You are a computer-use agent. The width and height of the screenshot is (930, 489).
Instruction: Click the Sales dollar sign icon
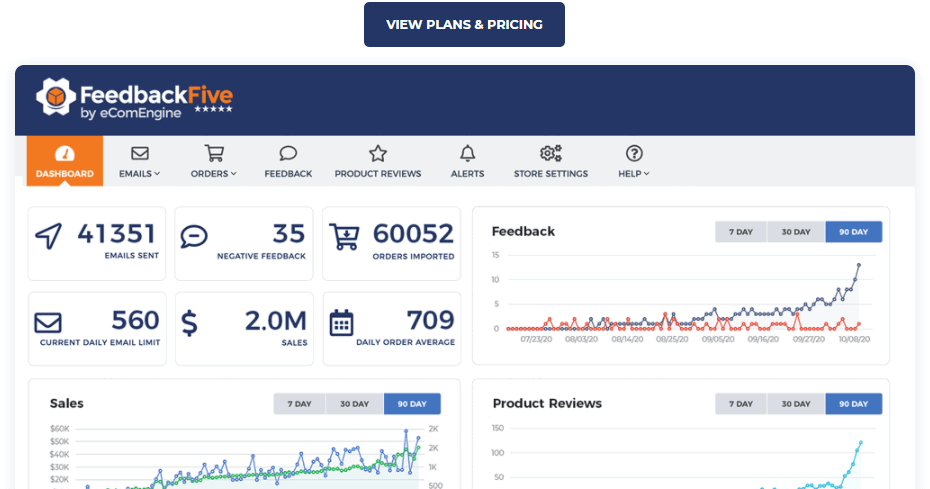[x=189, y=323]
